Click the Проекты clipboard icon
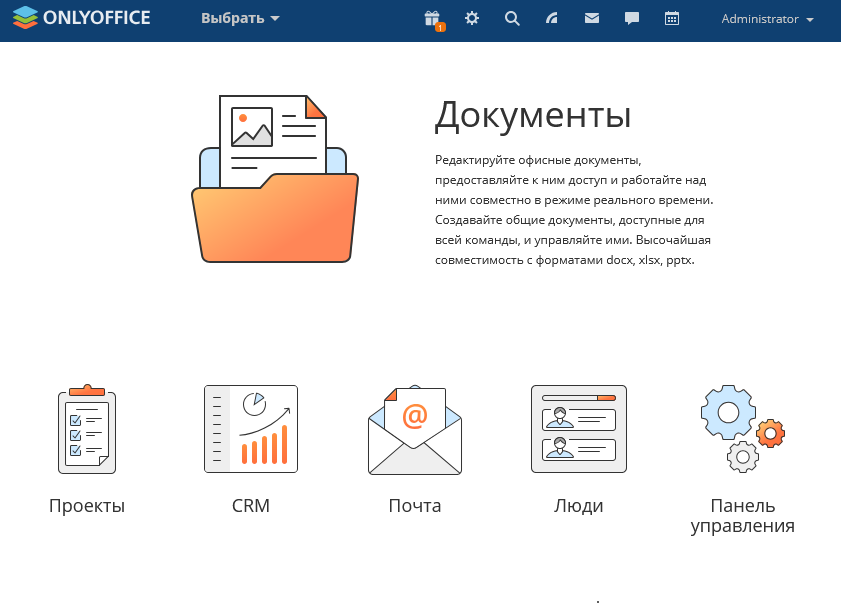Screen dimensions: 841x612 pos(87,430)
